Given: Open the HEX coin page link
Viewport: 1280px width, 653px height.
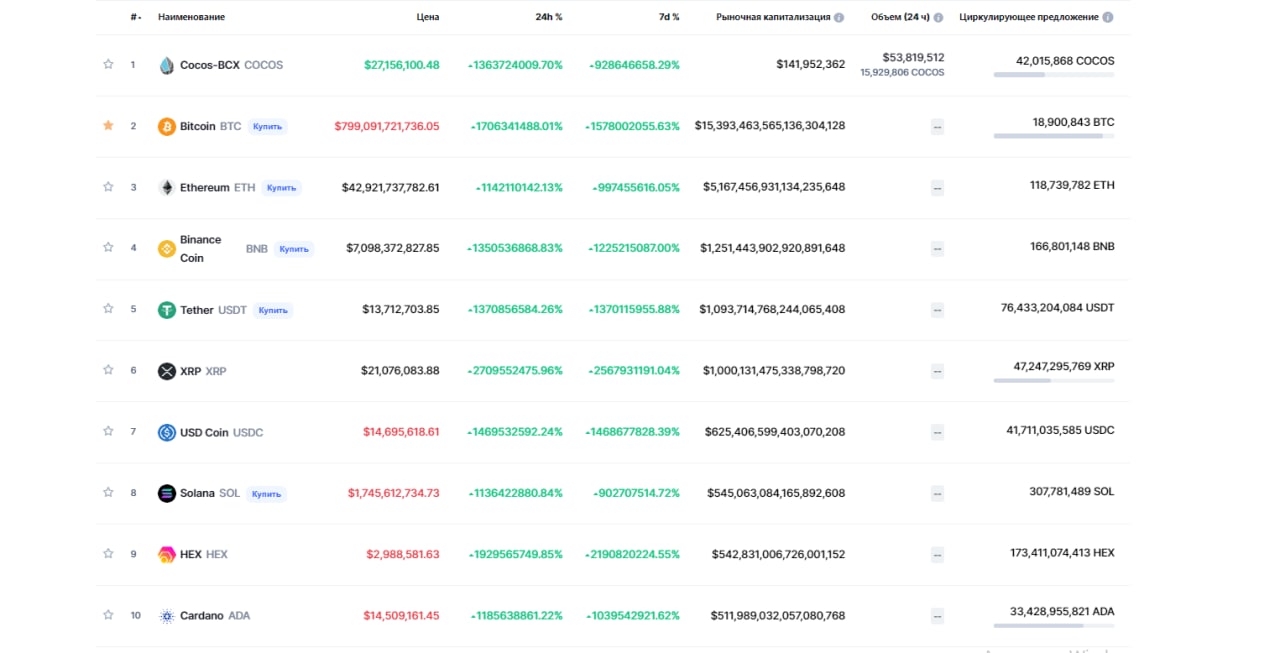Looking at the screenshot, I should pos(204,554).
